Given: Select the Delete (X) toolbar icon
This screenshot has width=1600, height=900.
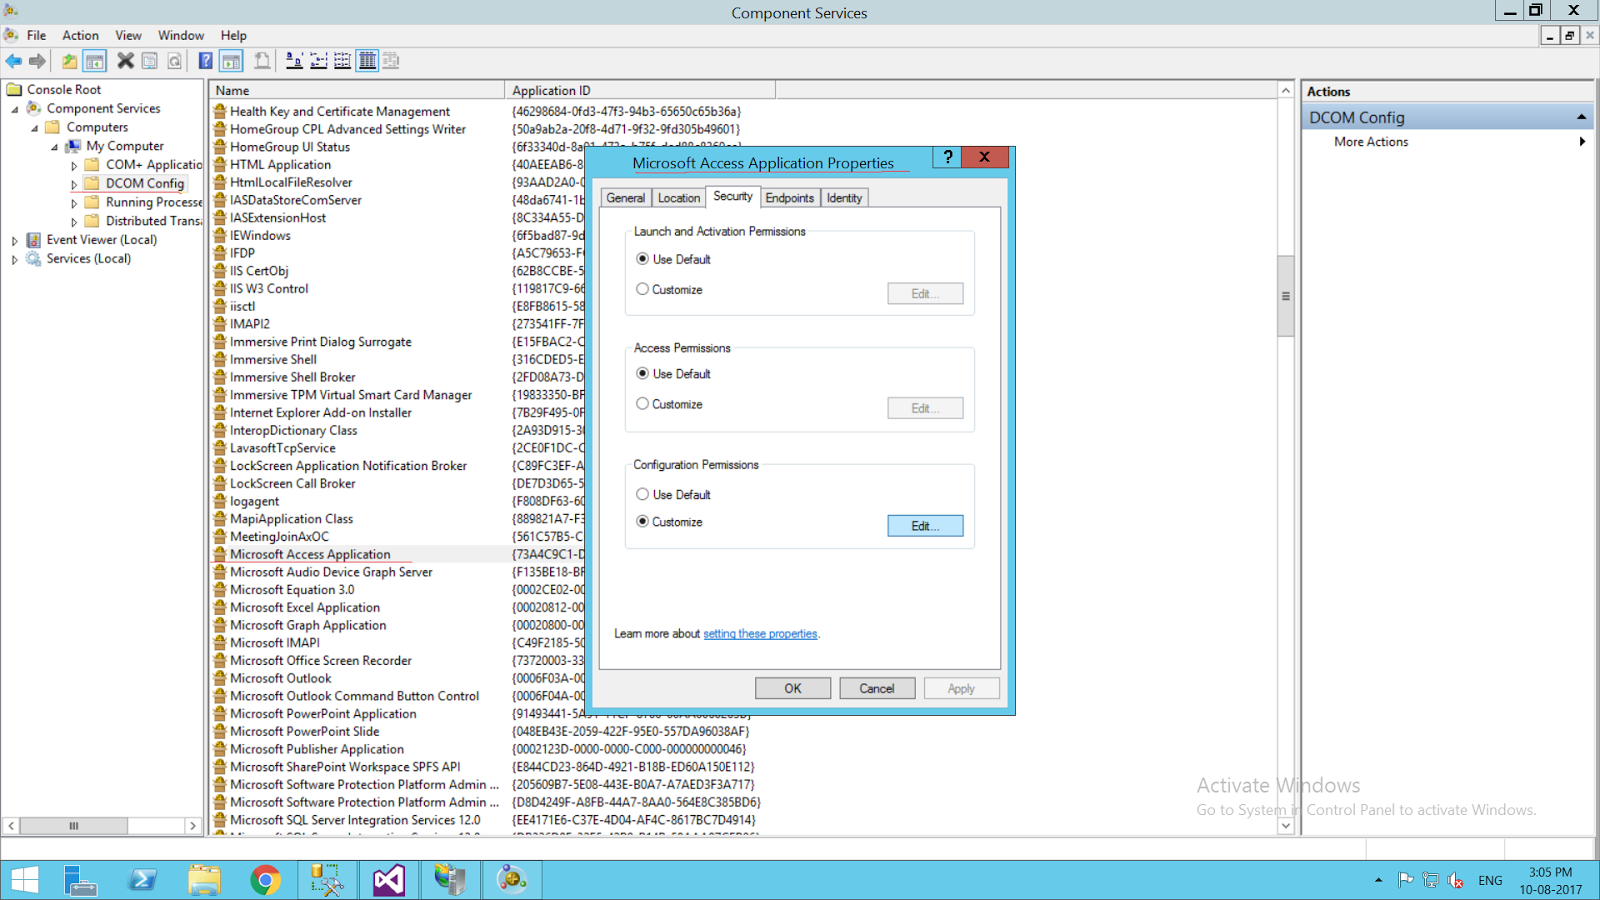Looking at the screenshot, I should pos(124,60).
